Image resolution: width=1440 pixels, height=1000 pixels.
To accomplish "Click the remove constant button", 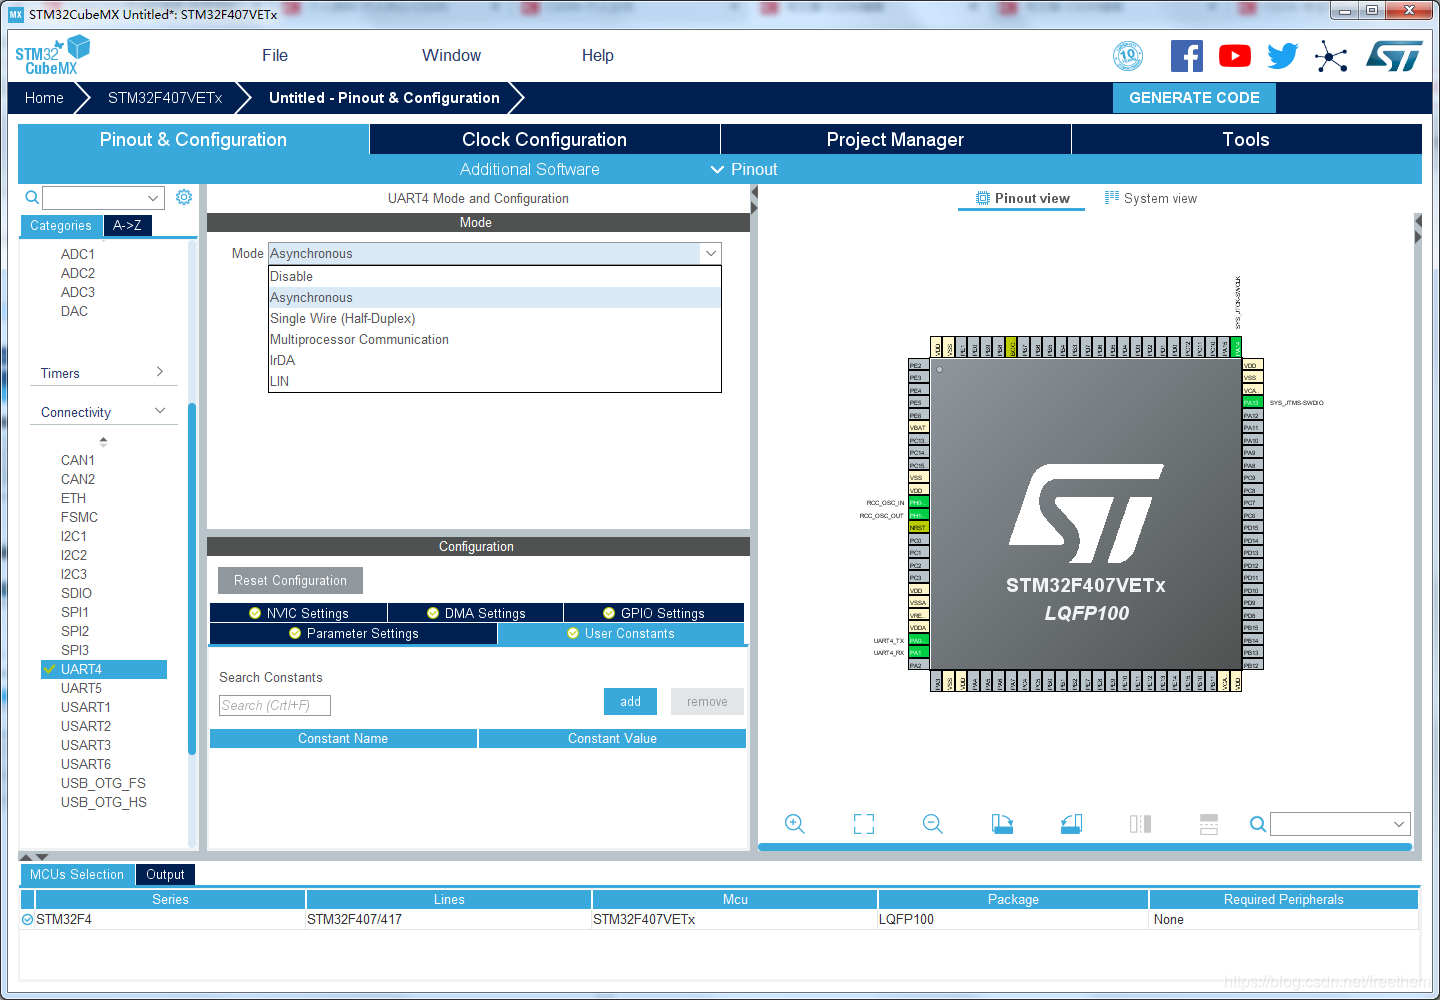I will pyautogui.click(x=707, y=702).
